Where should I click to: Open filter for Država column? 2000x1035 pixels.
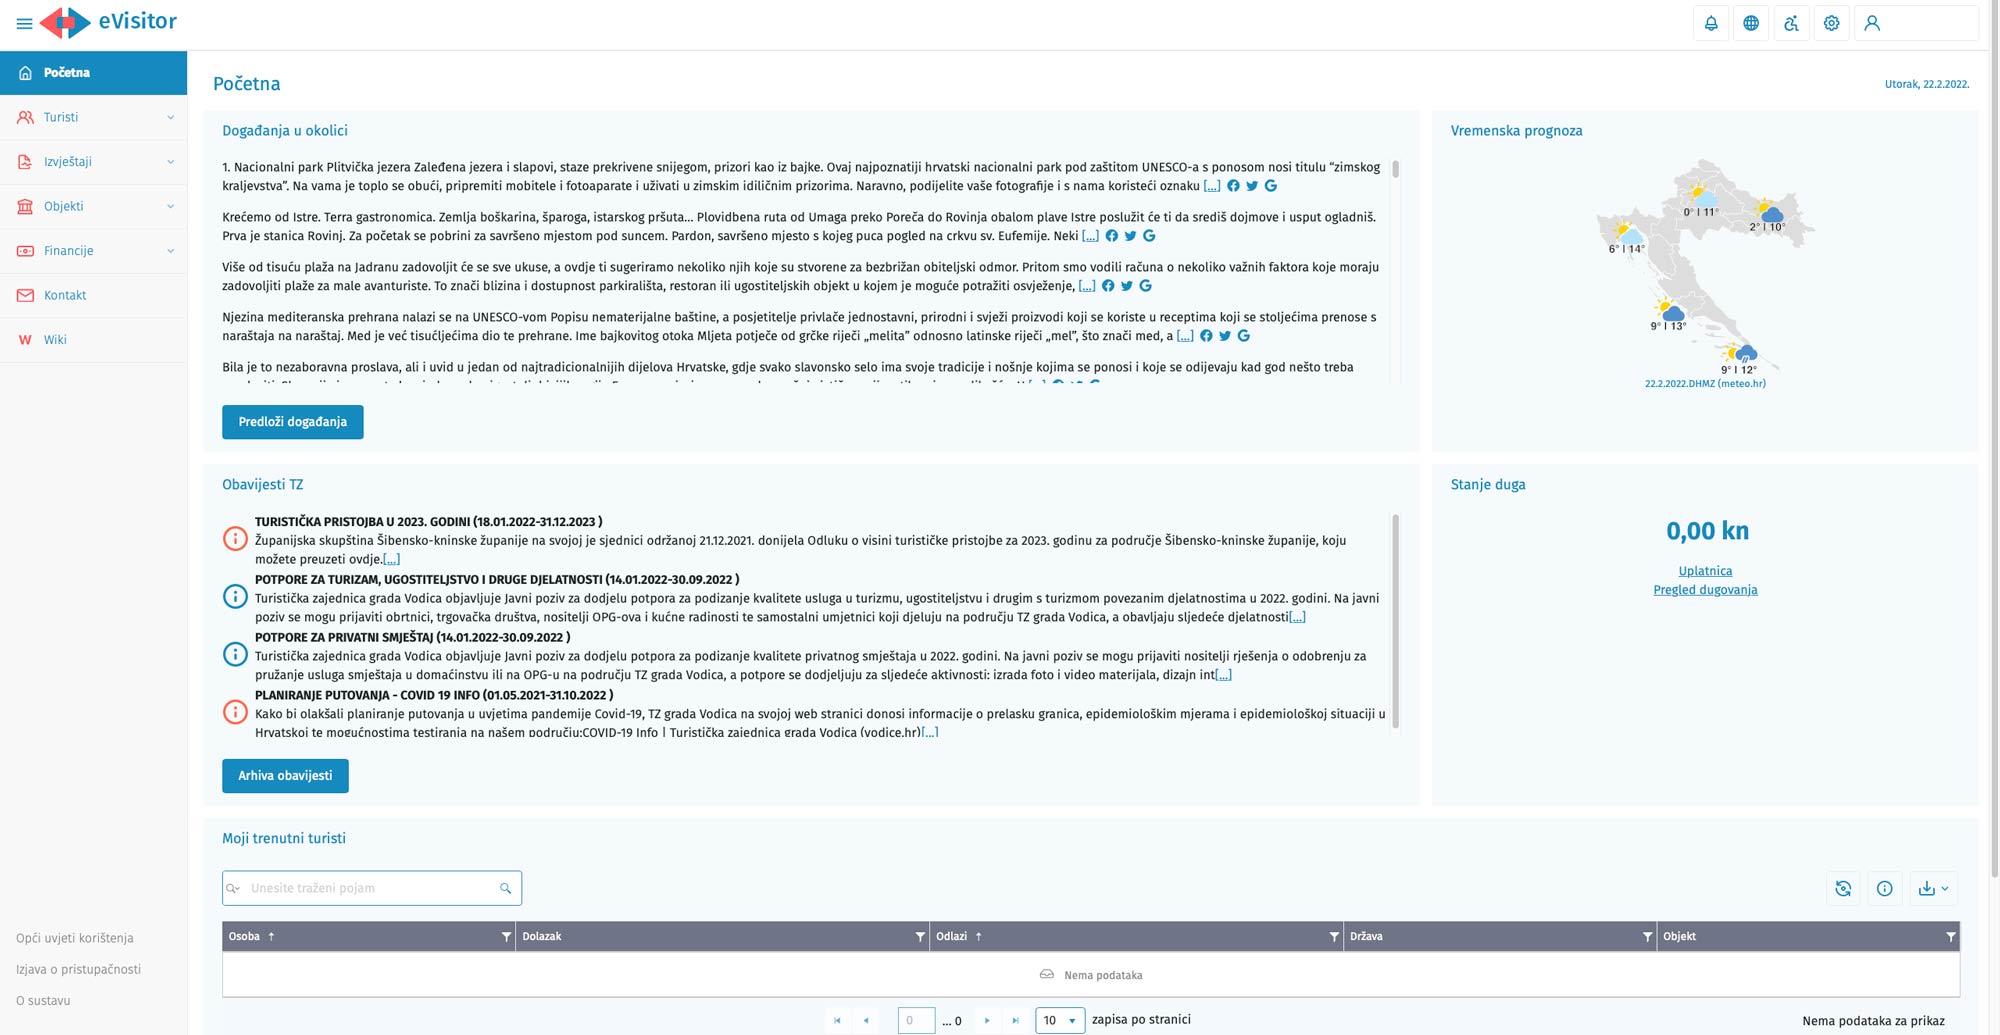pos(1647,937)
